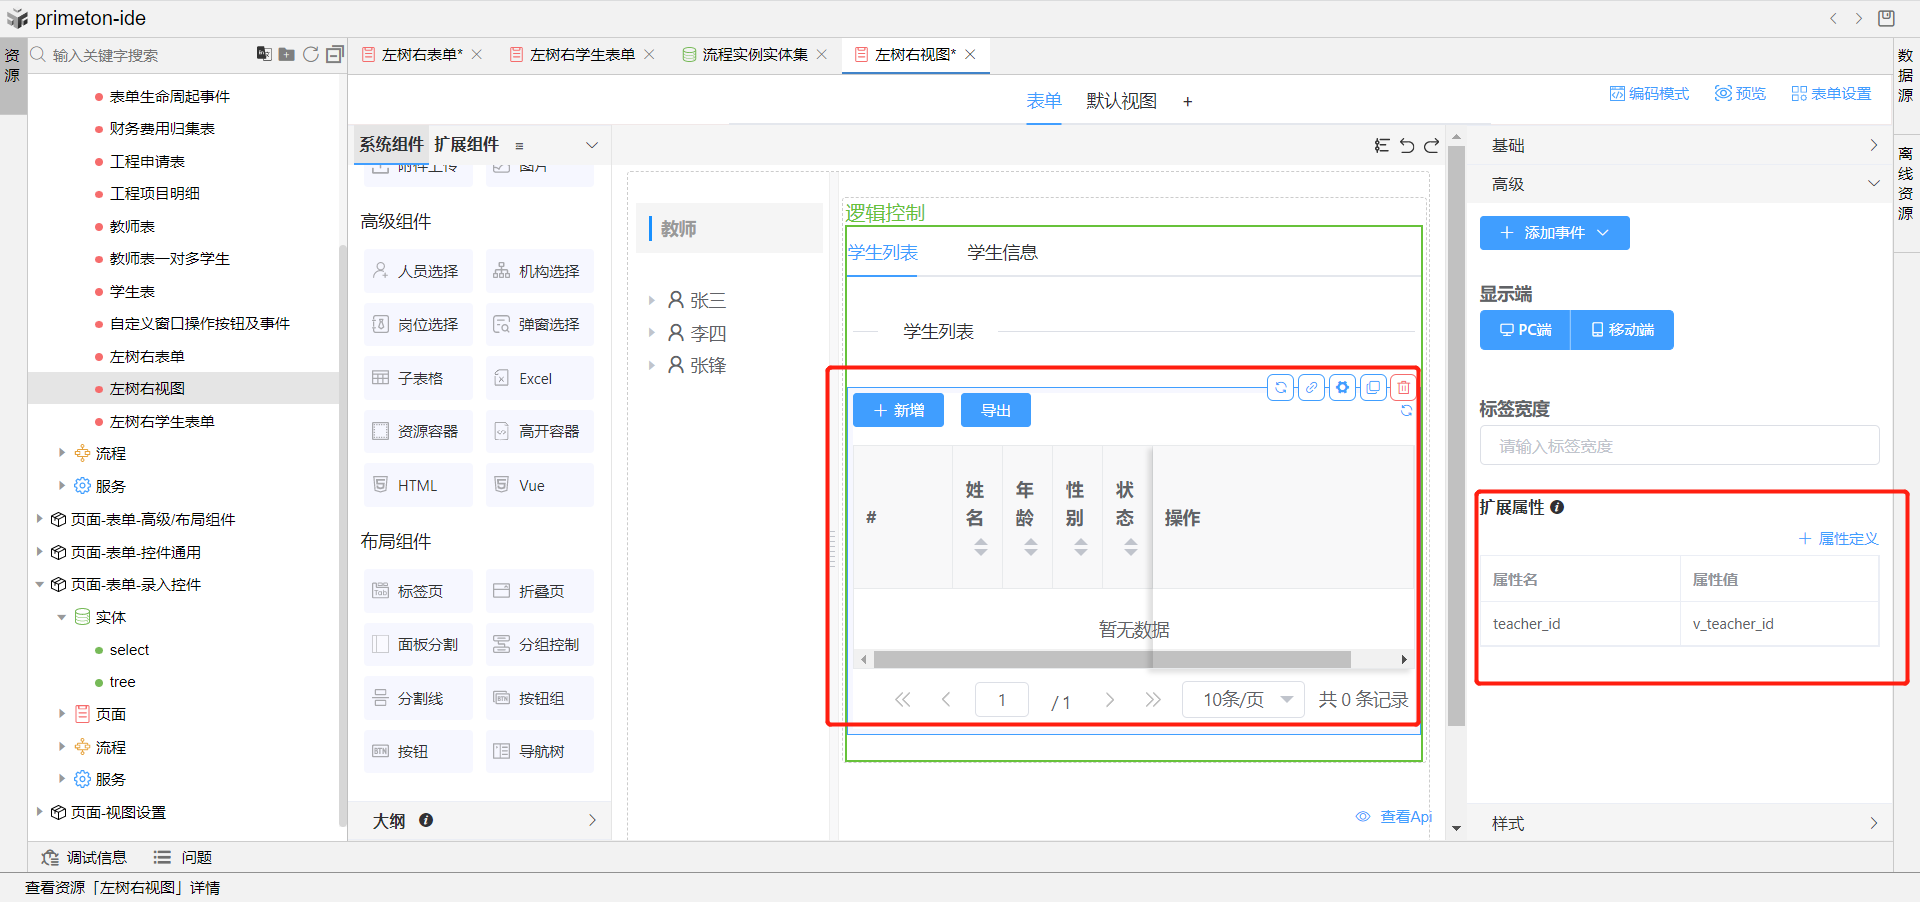The image size is (1920, 902).
Task: Click the undo arrow in canvas toolbar
Action: click(1406, 146)
